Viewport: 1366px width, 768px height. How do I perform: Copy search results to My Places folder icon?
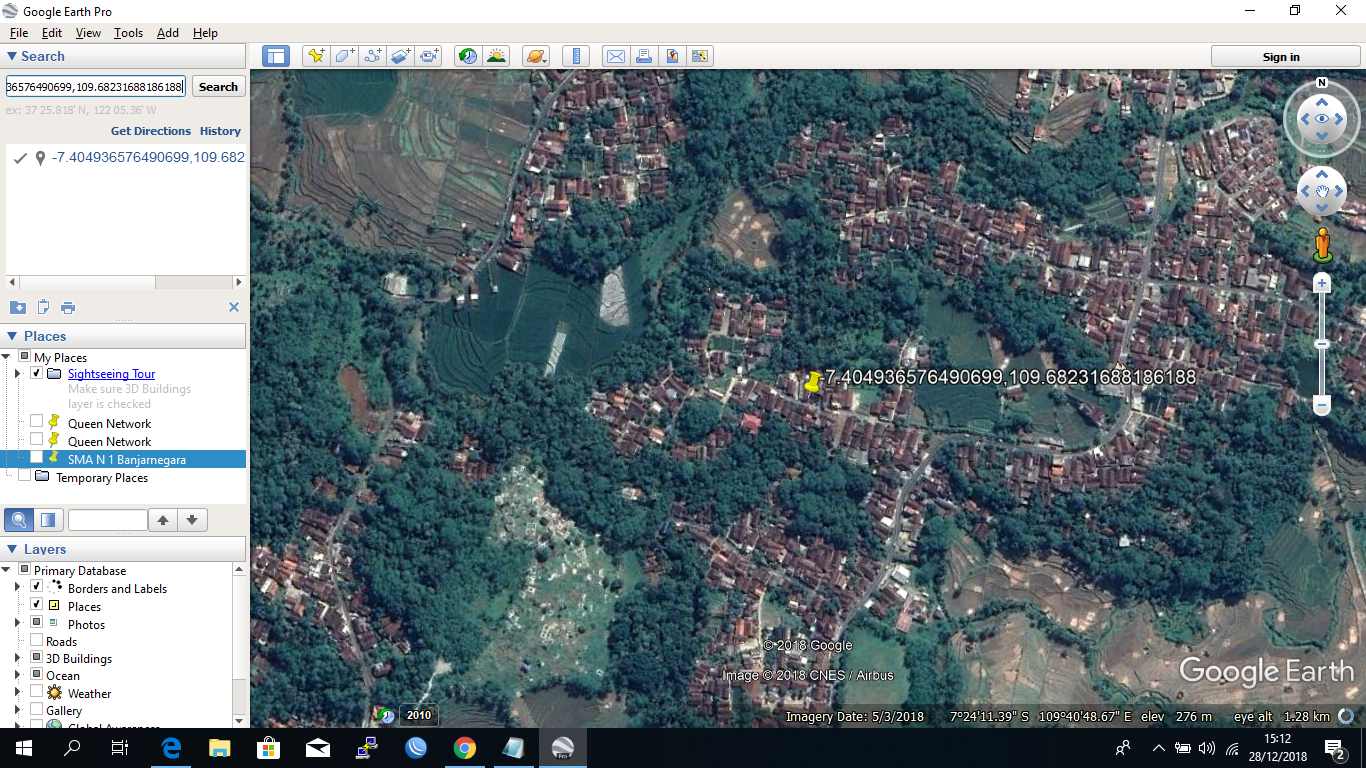point(17,307)
